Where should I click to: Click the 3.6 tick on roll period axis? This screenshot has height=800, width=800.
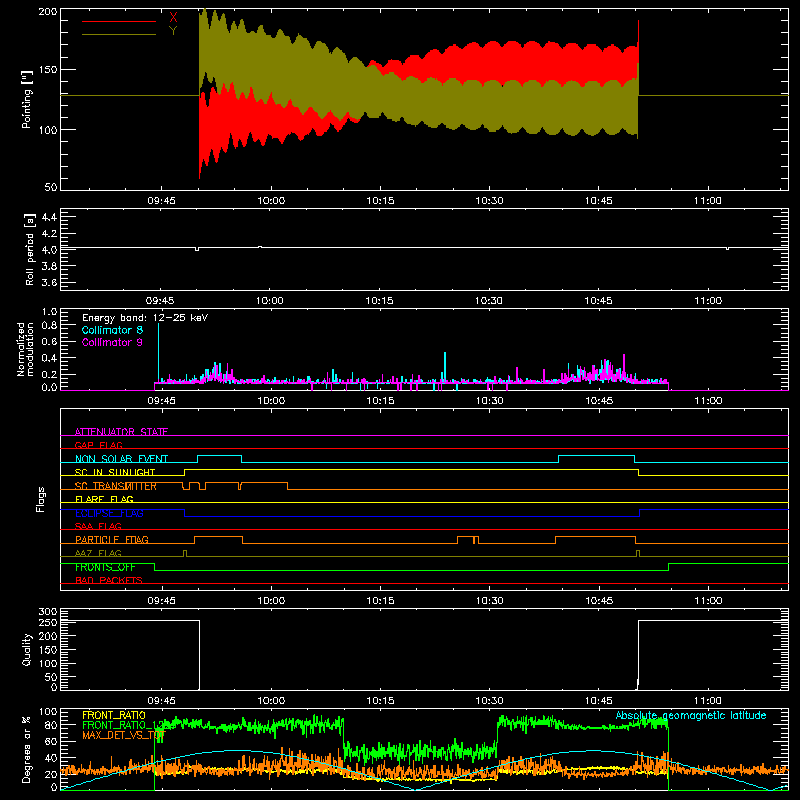pyautogui.click(x=49, y=283)
